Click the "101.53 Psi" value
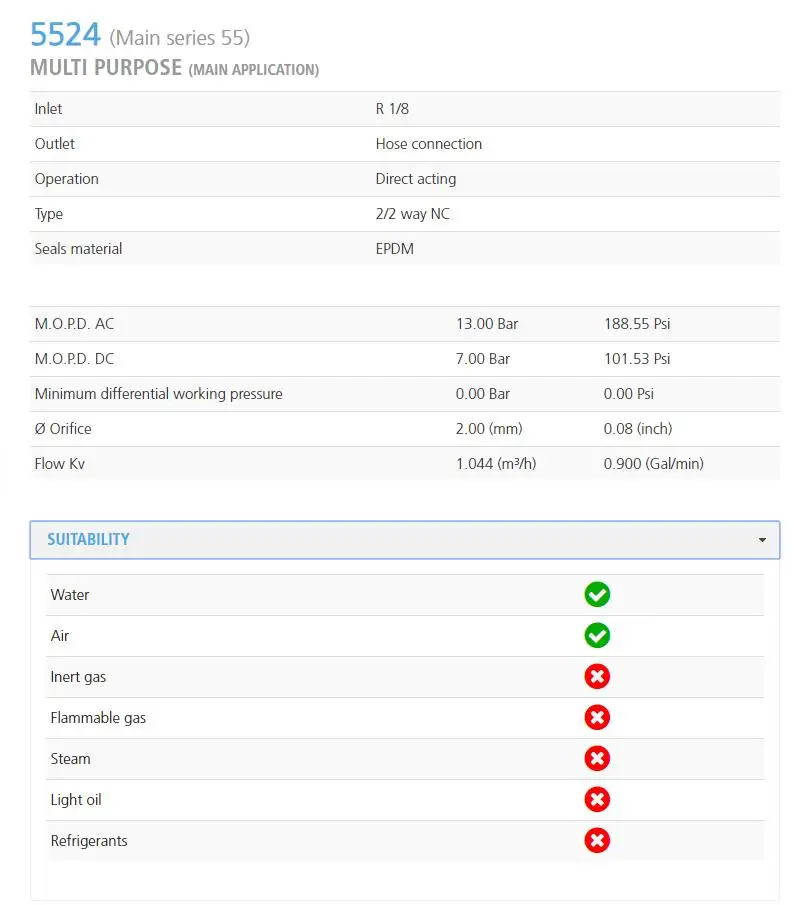The width and height of the screenshot is (794, 905). click(x=637, y=359)
